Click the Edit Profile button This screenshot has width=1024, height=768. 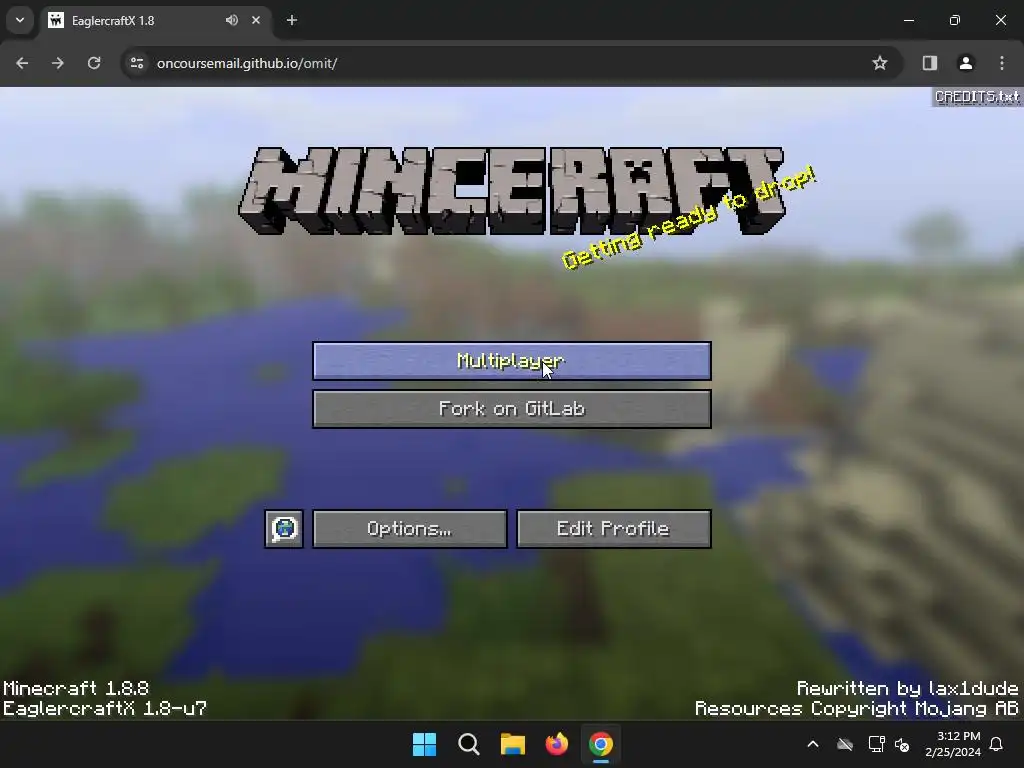click(x=613, y=529)
